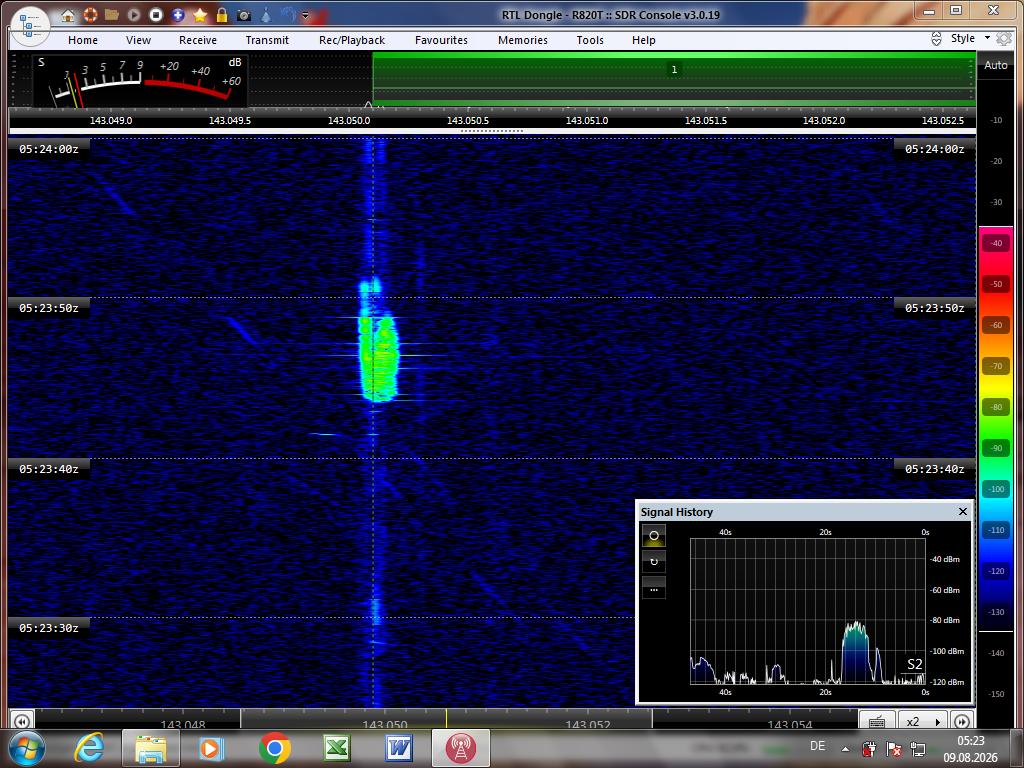1024x768 pixels.
Task: Click the yellow star favourites icon
Action: point(200,14)
